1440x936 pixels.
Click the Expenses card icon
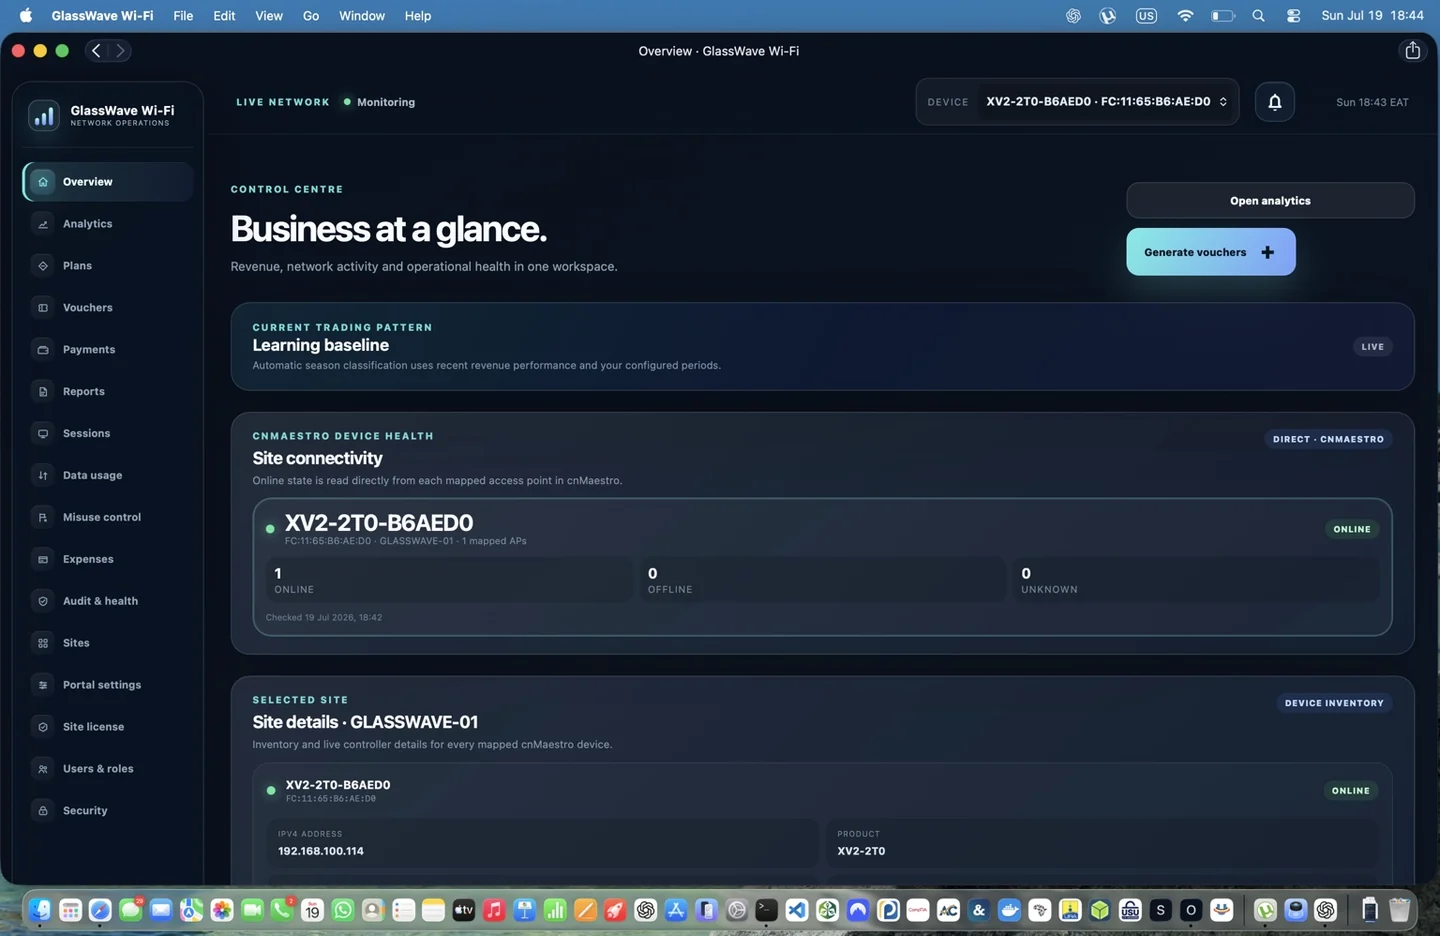pyautogui.click(x=43, y=560)
